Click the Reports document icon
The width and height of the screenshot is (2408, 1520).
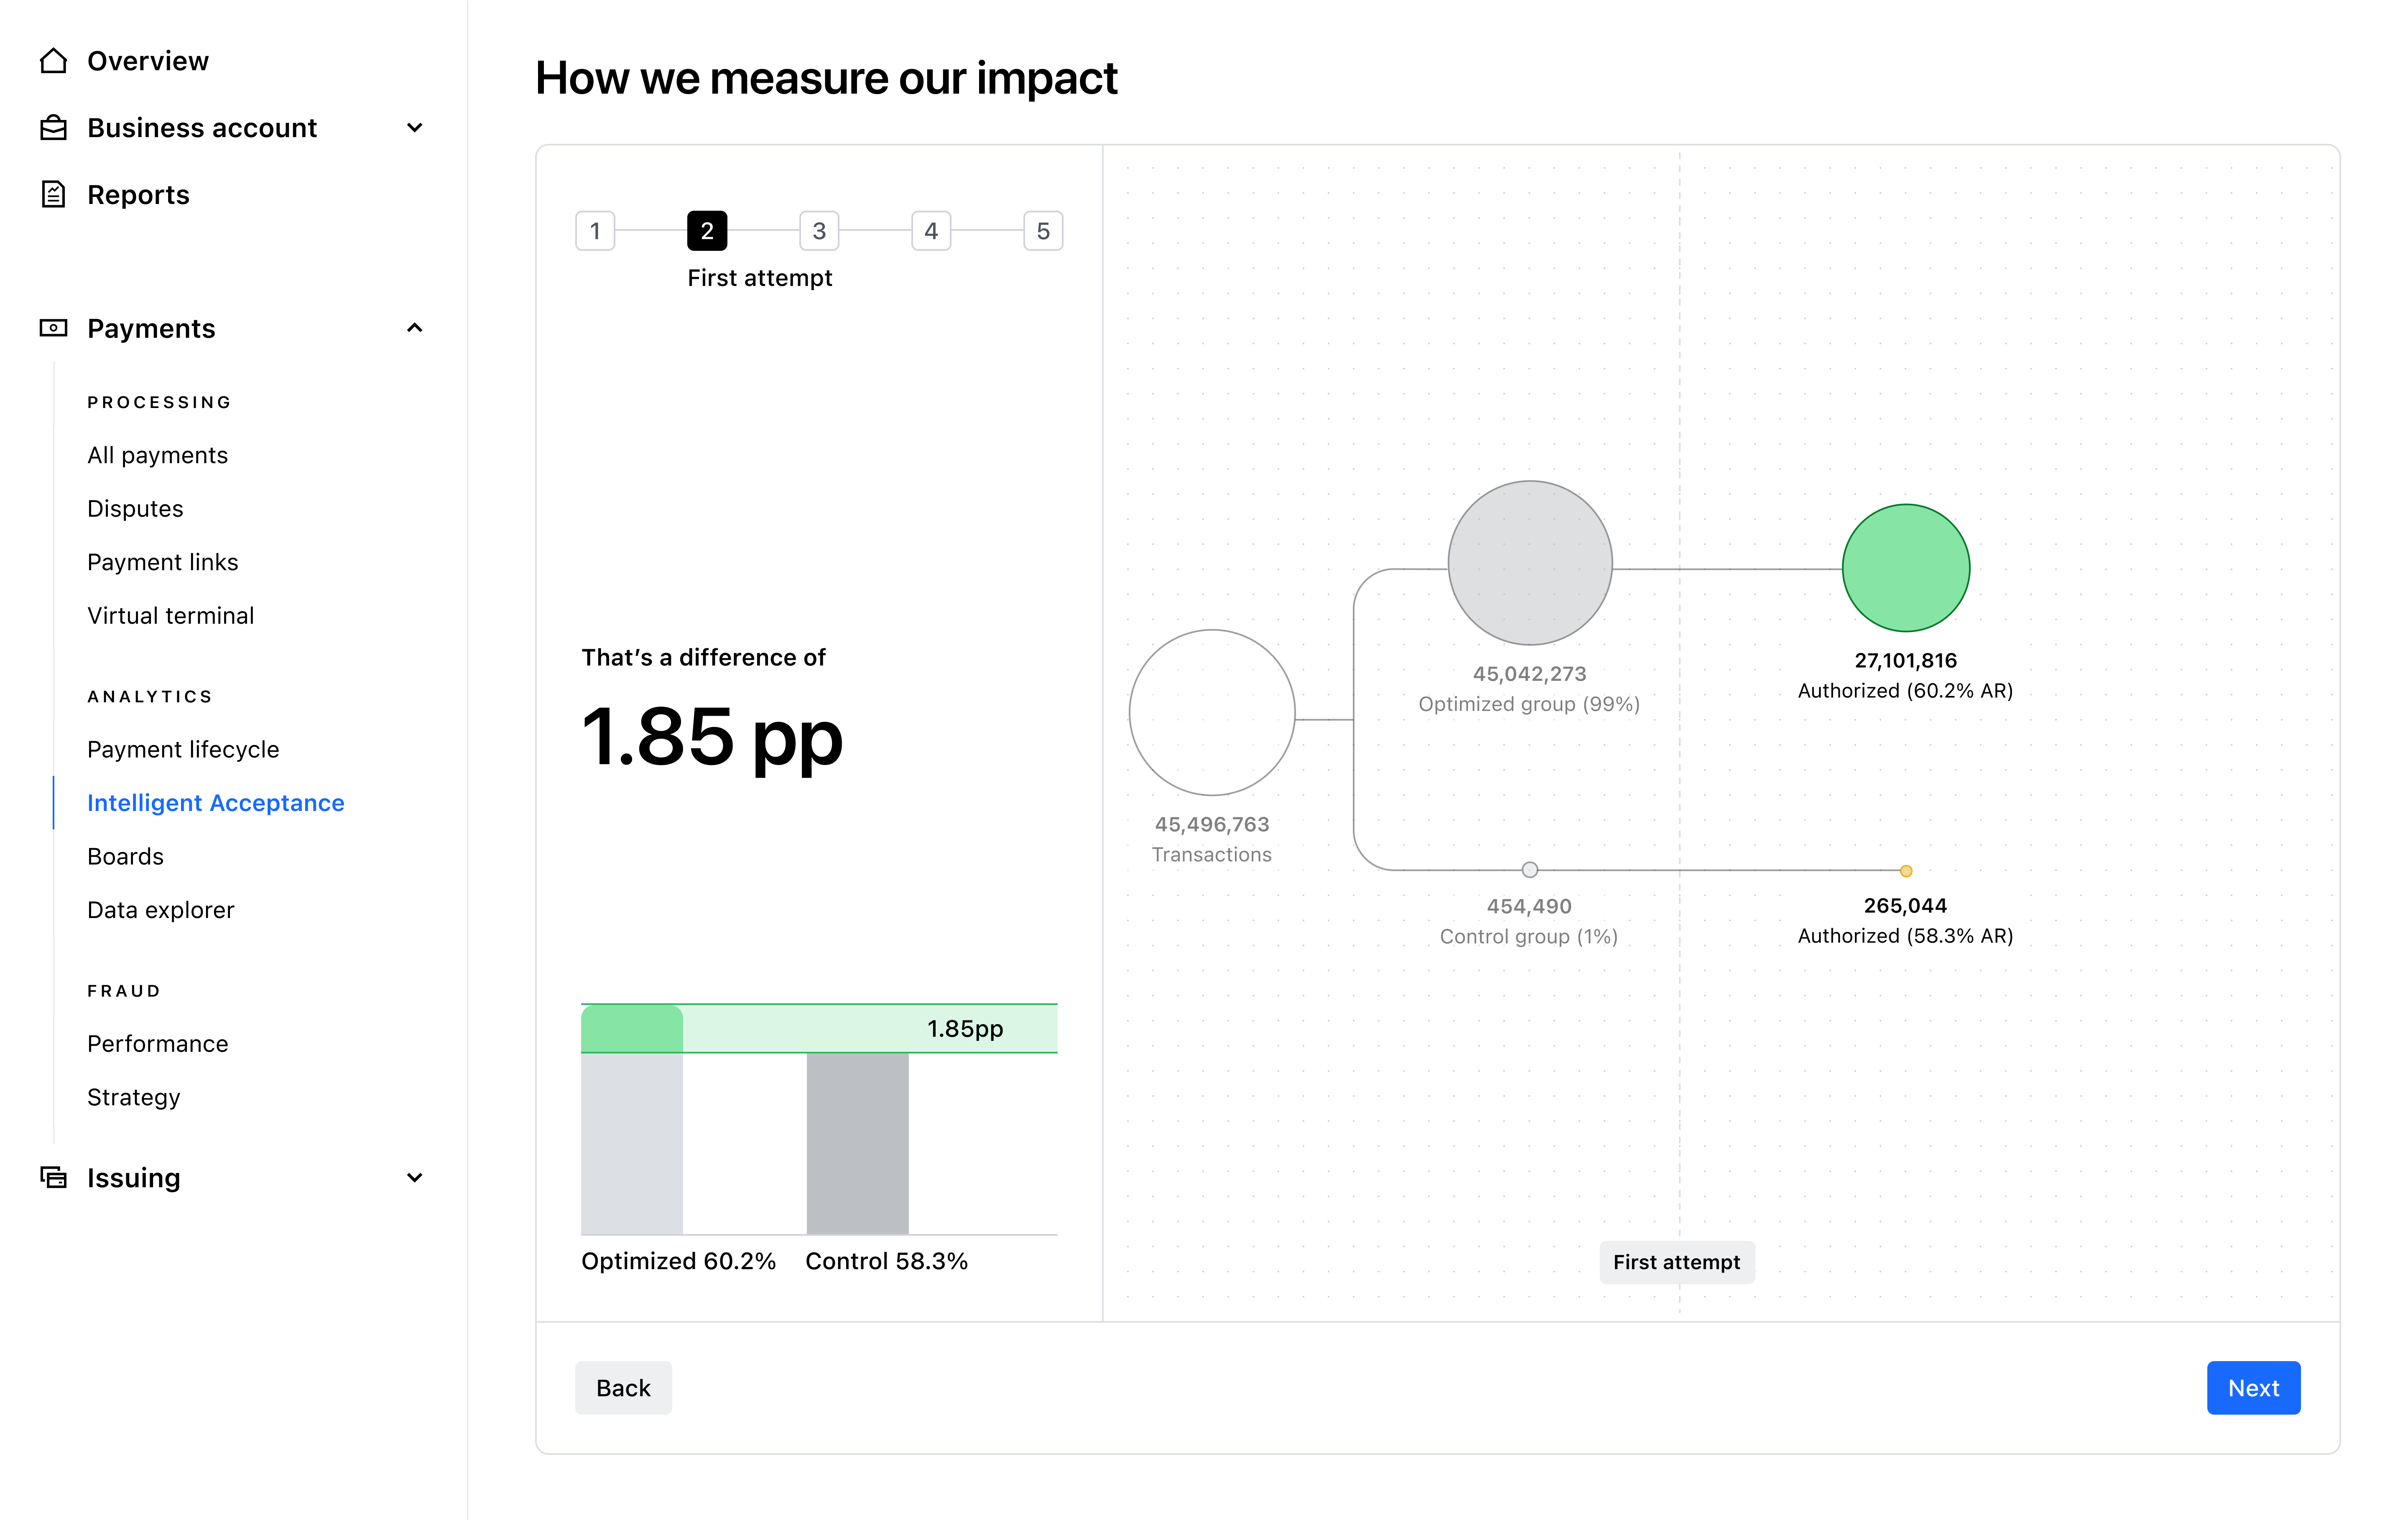point(53,194)
